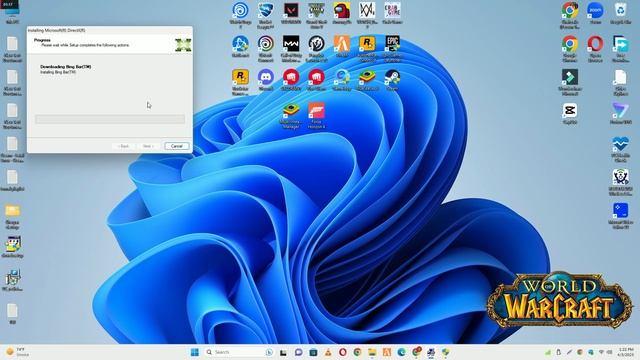Viewport: 640px width, 360px height.
Task: Open the Windows Start menu
Action: pyautogui.click(x=195, y=352)
